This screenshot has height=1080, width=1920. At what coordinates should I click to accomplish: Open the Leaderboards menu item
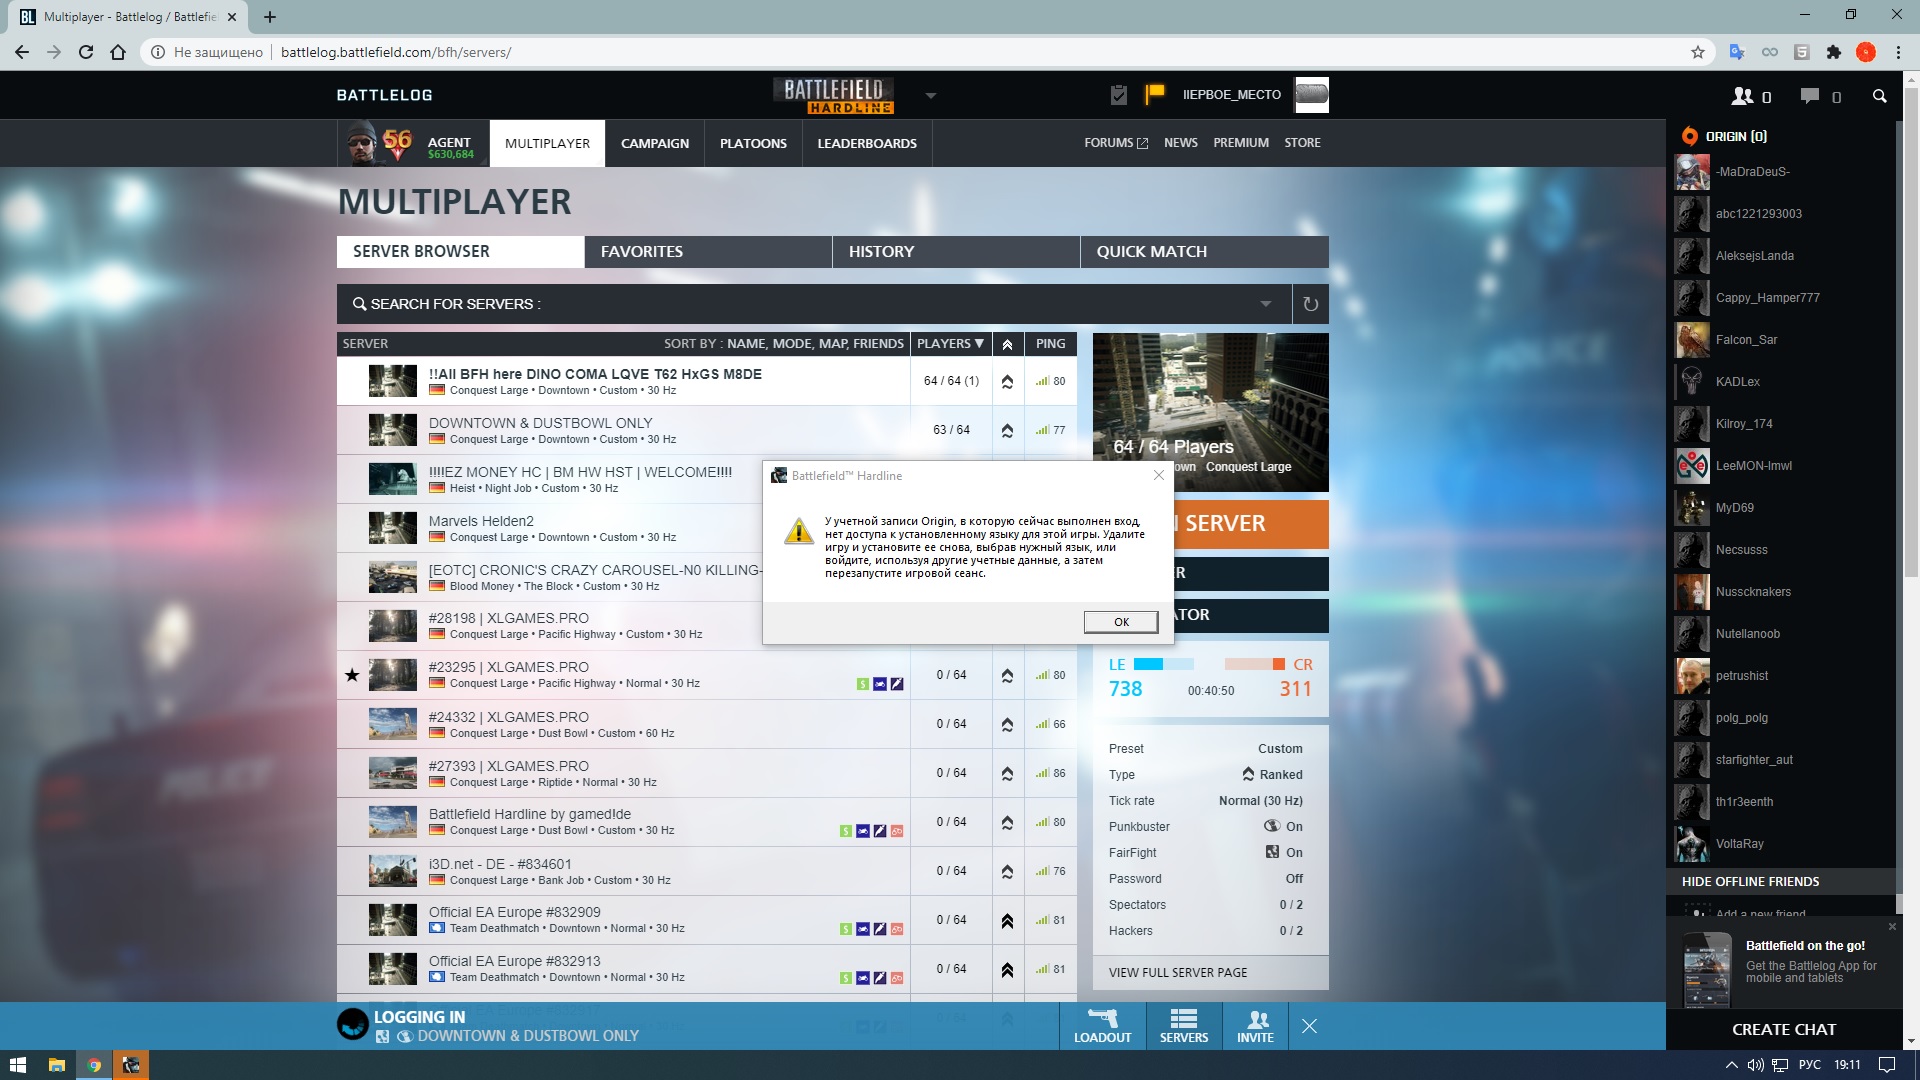point(866,143)
